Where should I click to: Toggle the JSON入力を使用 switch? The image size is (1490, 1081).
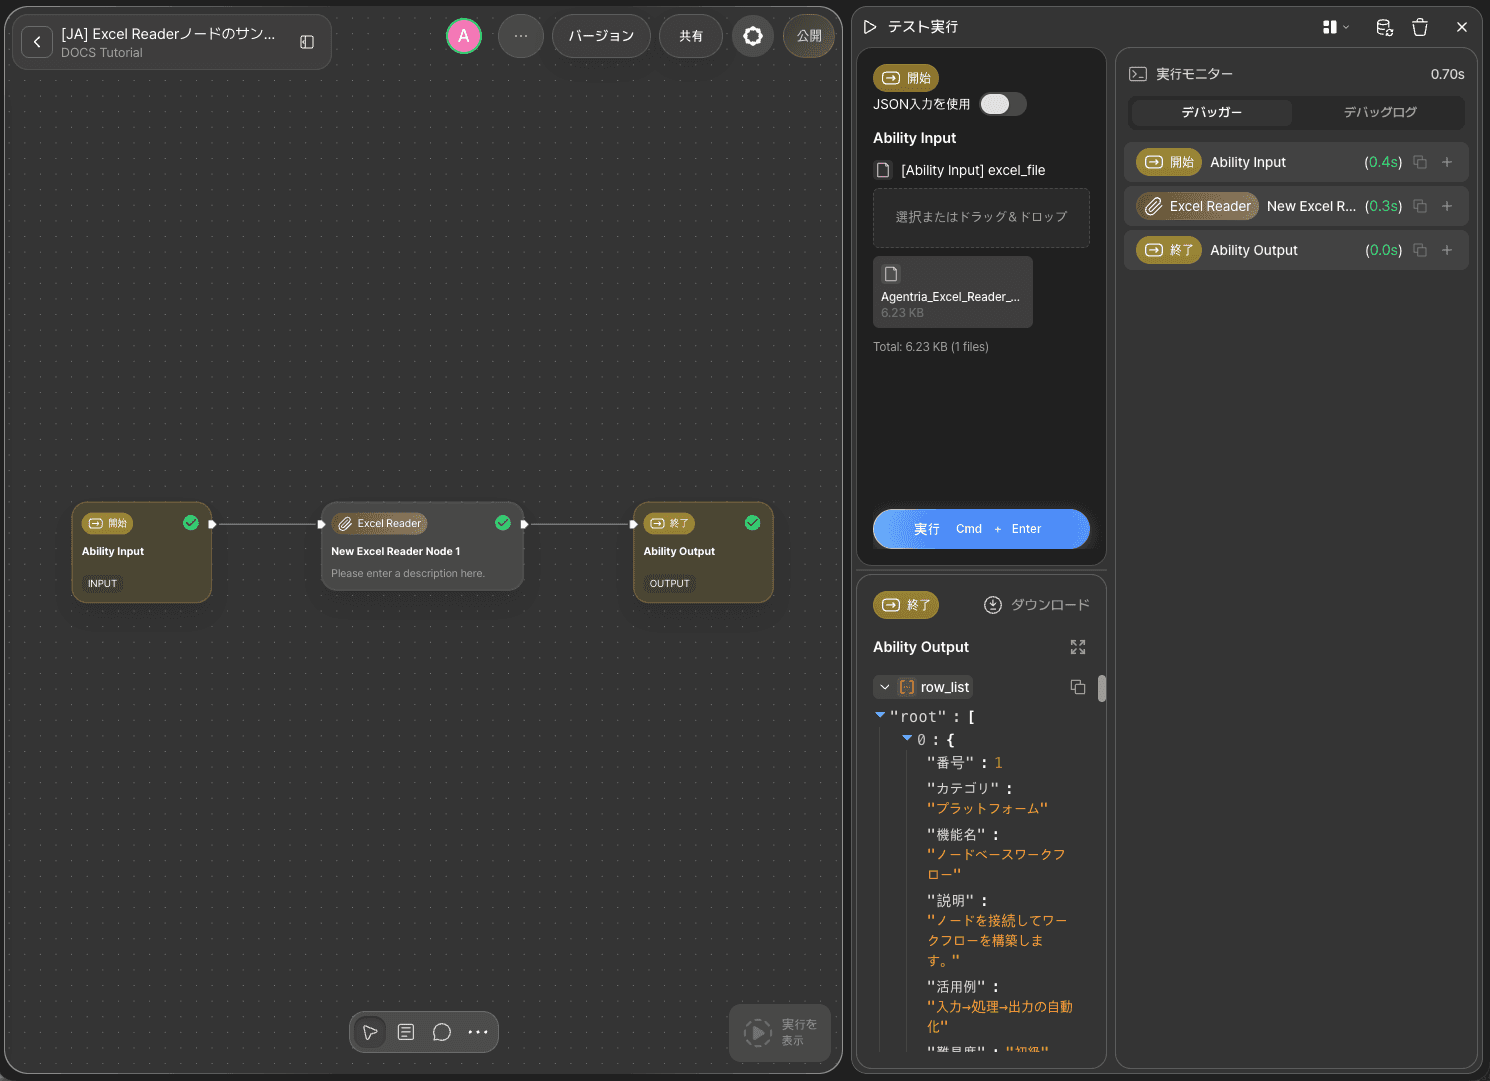click(1003, 104)
